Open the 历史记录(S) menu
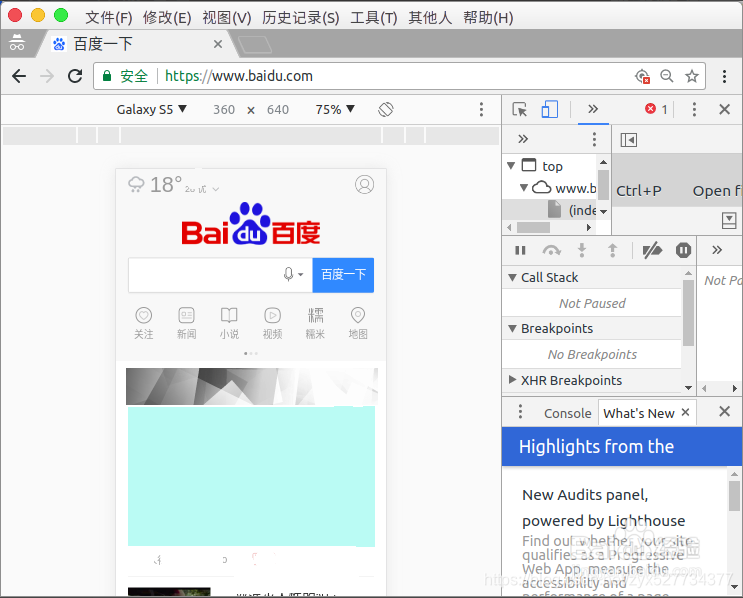The width and height of the screenshot is (743, 598). coord(300,18)
